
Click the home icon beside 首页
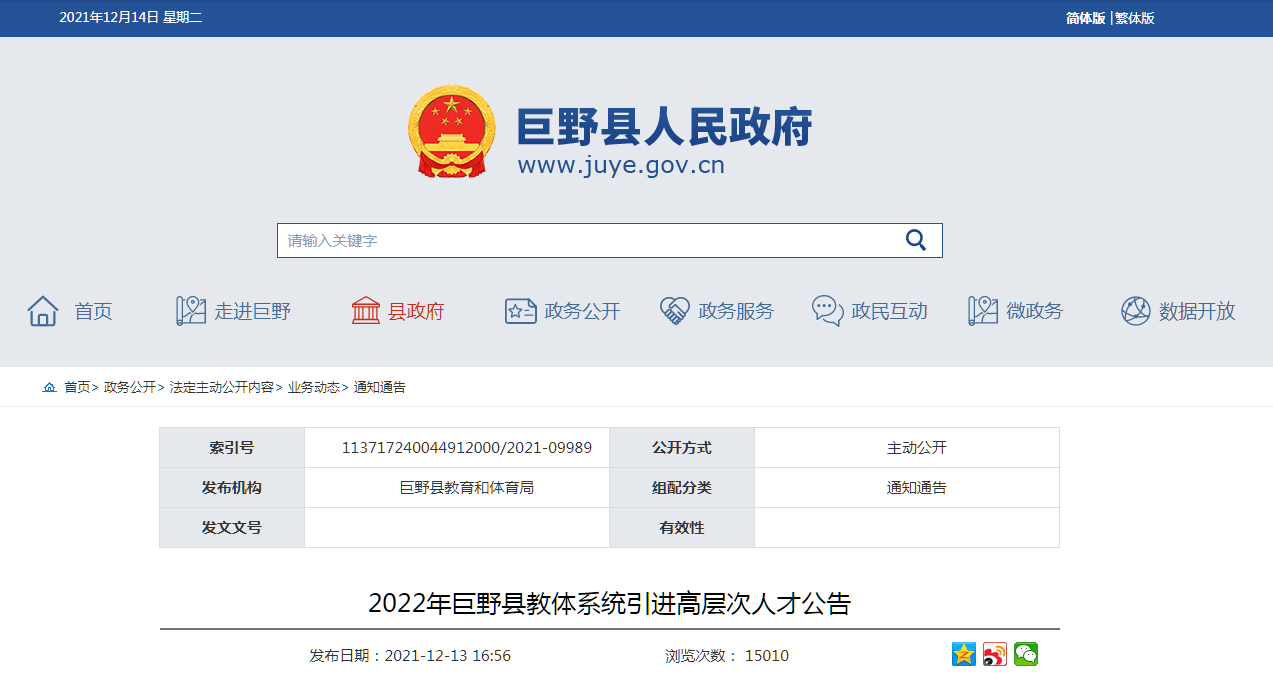pos(43,311)
